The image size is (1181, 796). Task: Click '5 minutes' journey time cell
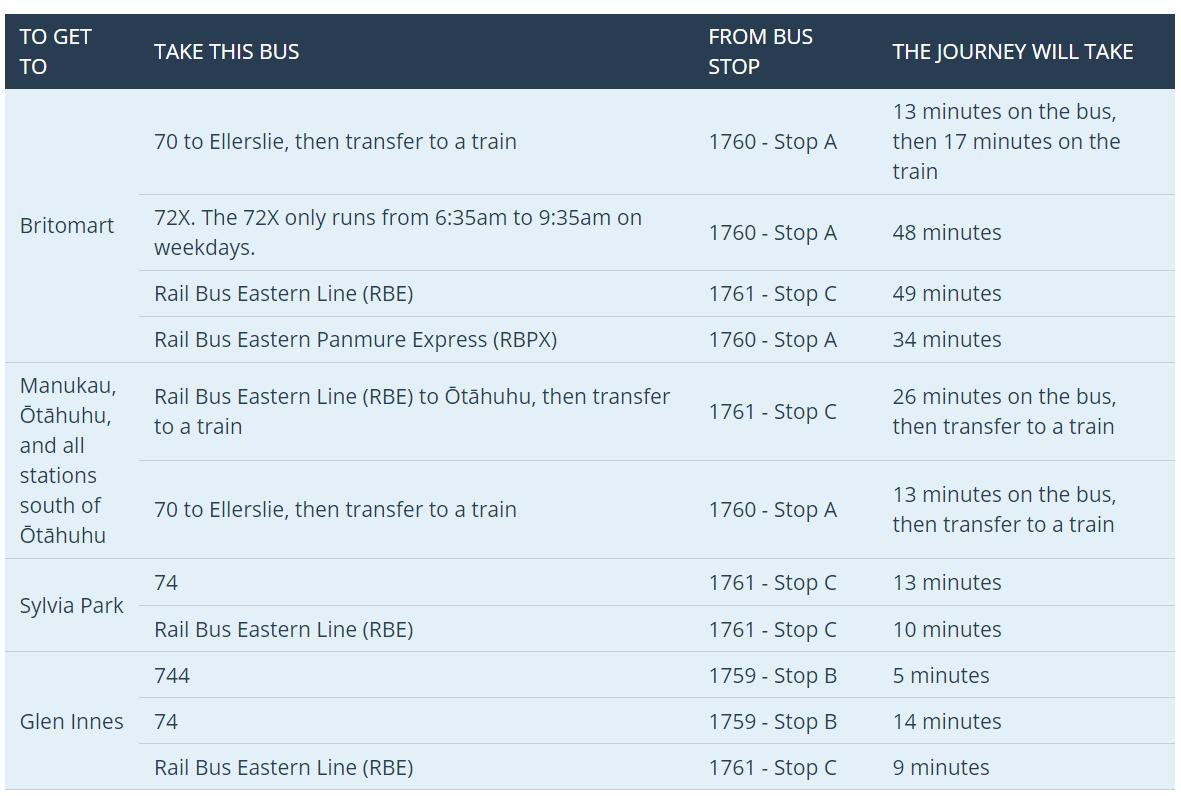coord(941,676)
